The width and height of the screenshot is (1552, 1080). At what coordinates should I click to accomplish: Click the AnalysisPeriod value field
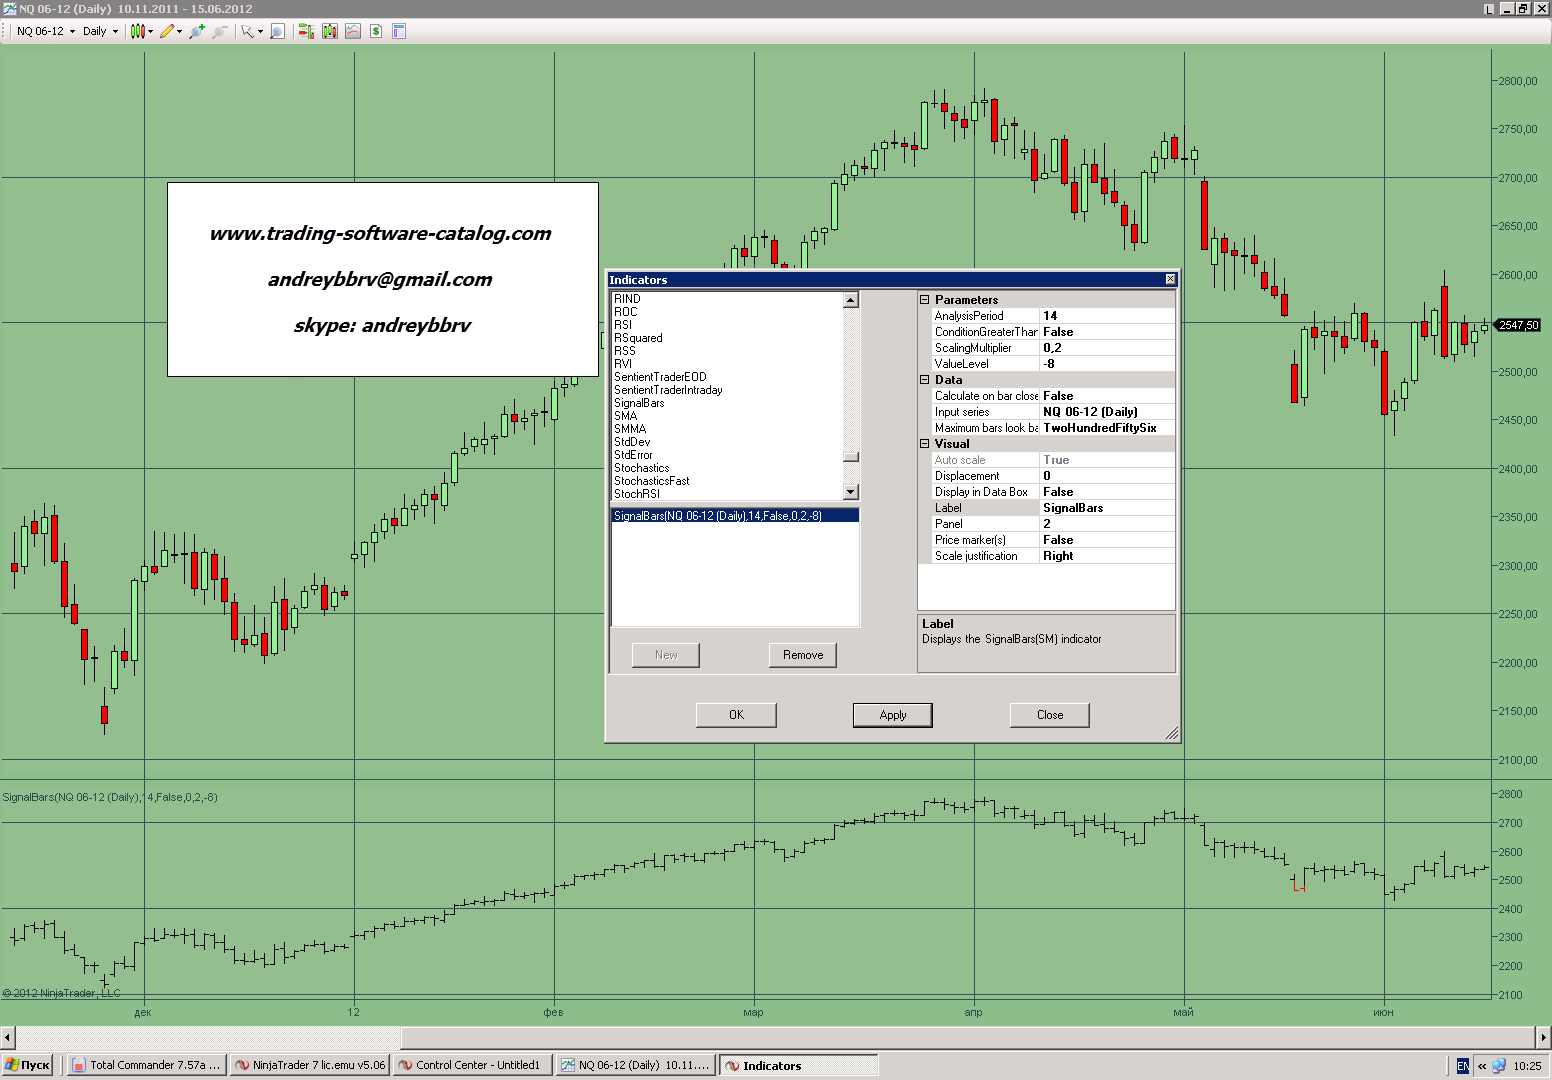click(x=1107, y=316)
